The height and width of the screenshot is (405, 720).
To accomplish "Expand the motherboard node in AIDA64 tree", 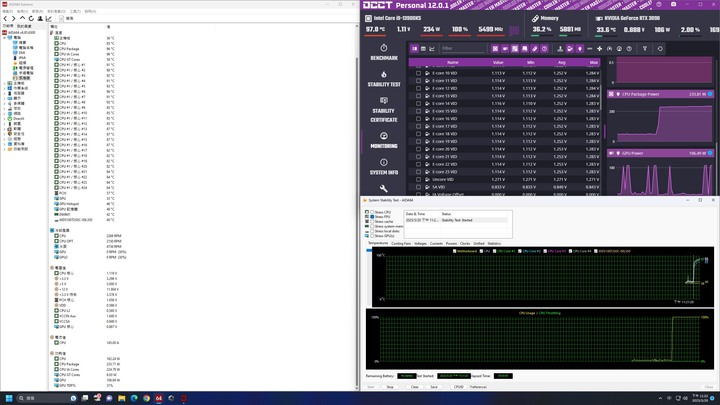I will click(5, 83).
